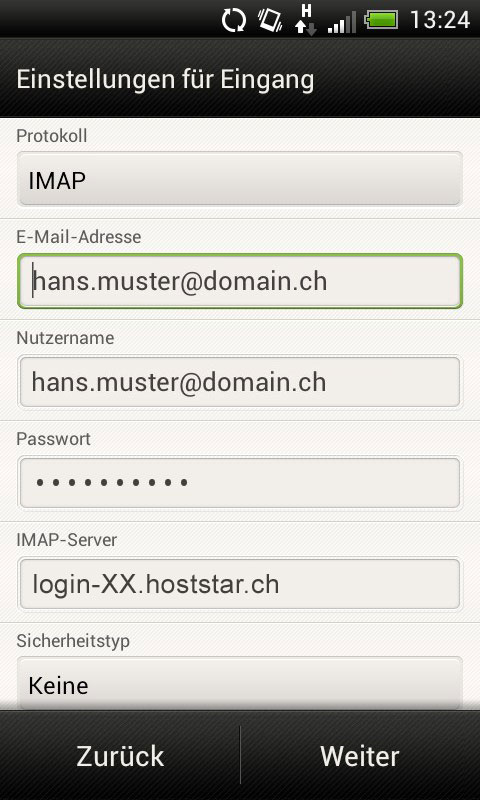
Task: Tap the mobile data H arrows icon
Action: [306, 20]
